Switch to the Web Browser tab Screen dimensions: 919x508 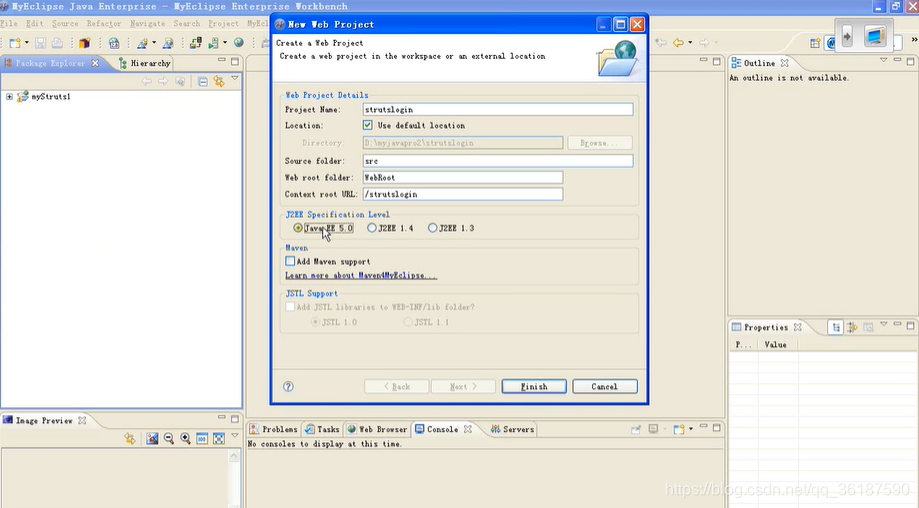[377, 429]
